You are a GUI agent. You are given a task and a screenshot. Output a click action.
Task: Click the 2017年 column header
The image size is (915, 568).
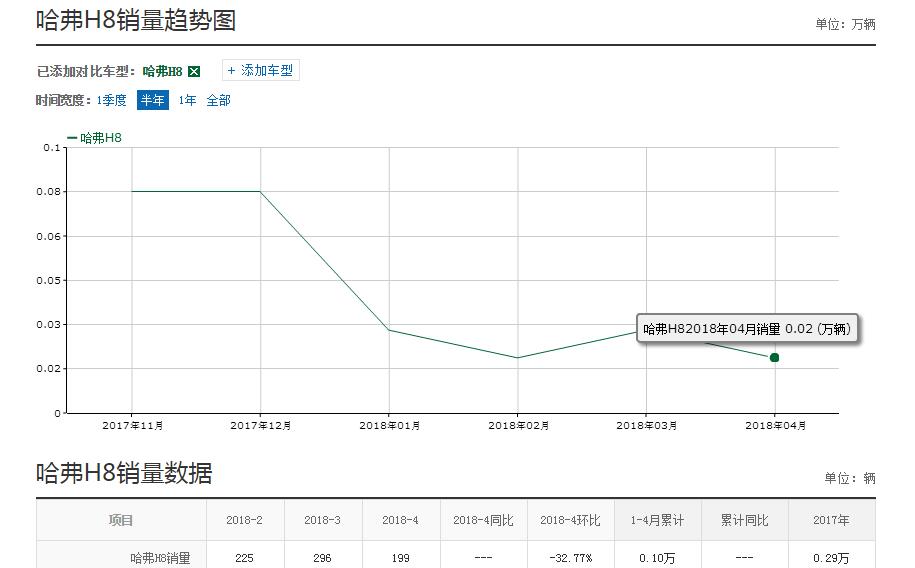pos(831,520)
